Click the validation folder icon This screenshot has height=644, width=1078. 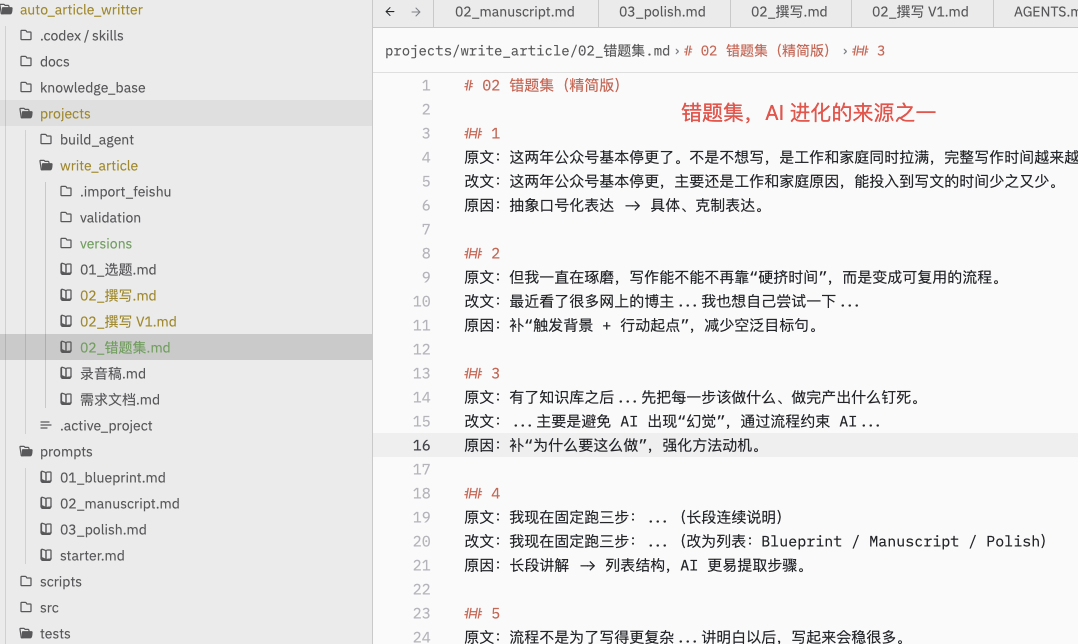pyautogui.click(x=66, y=217)
